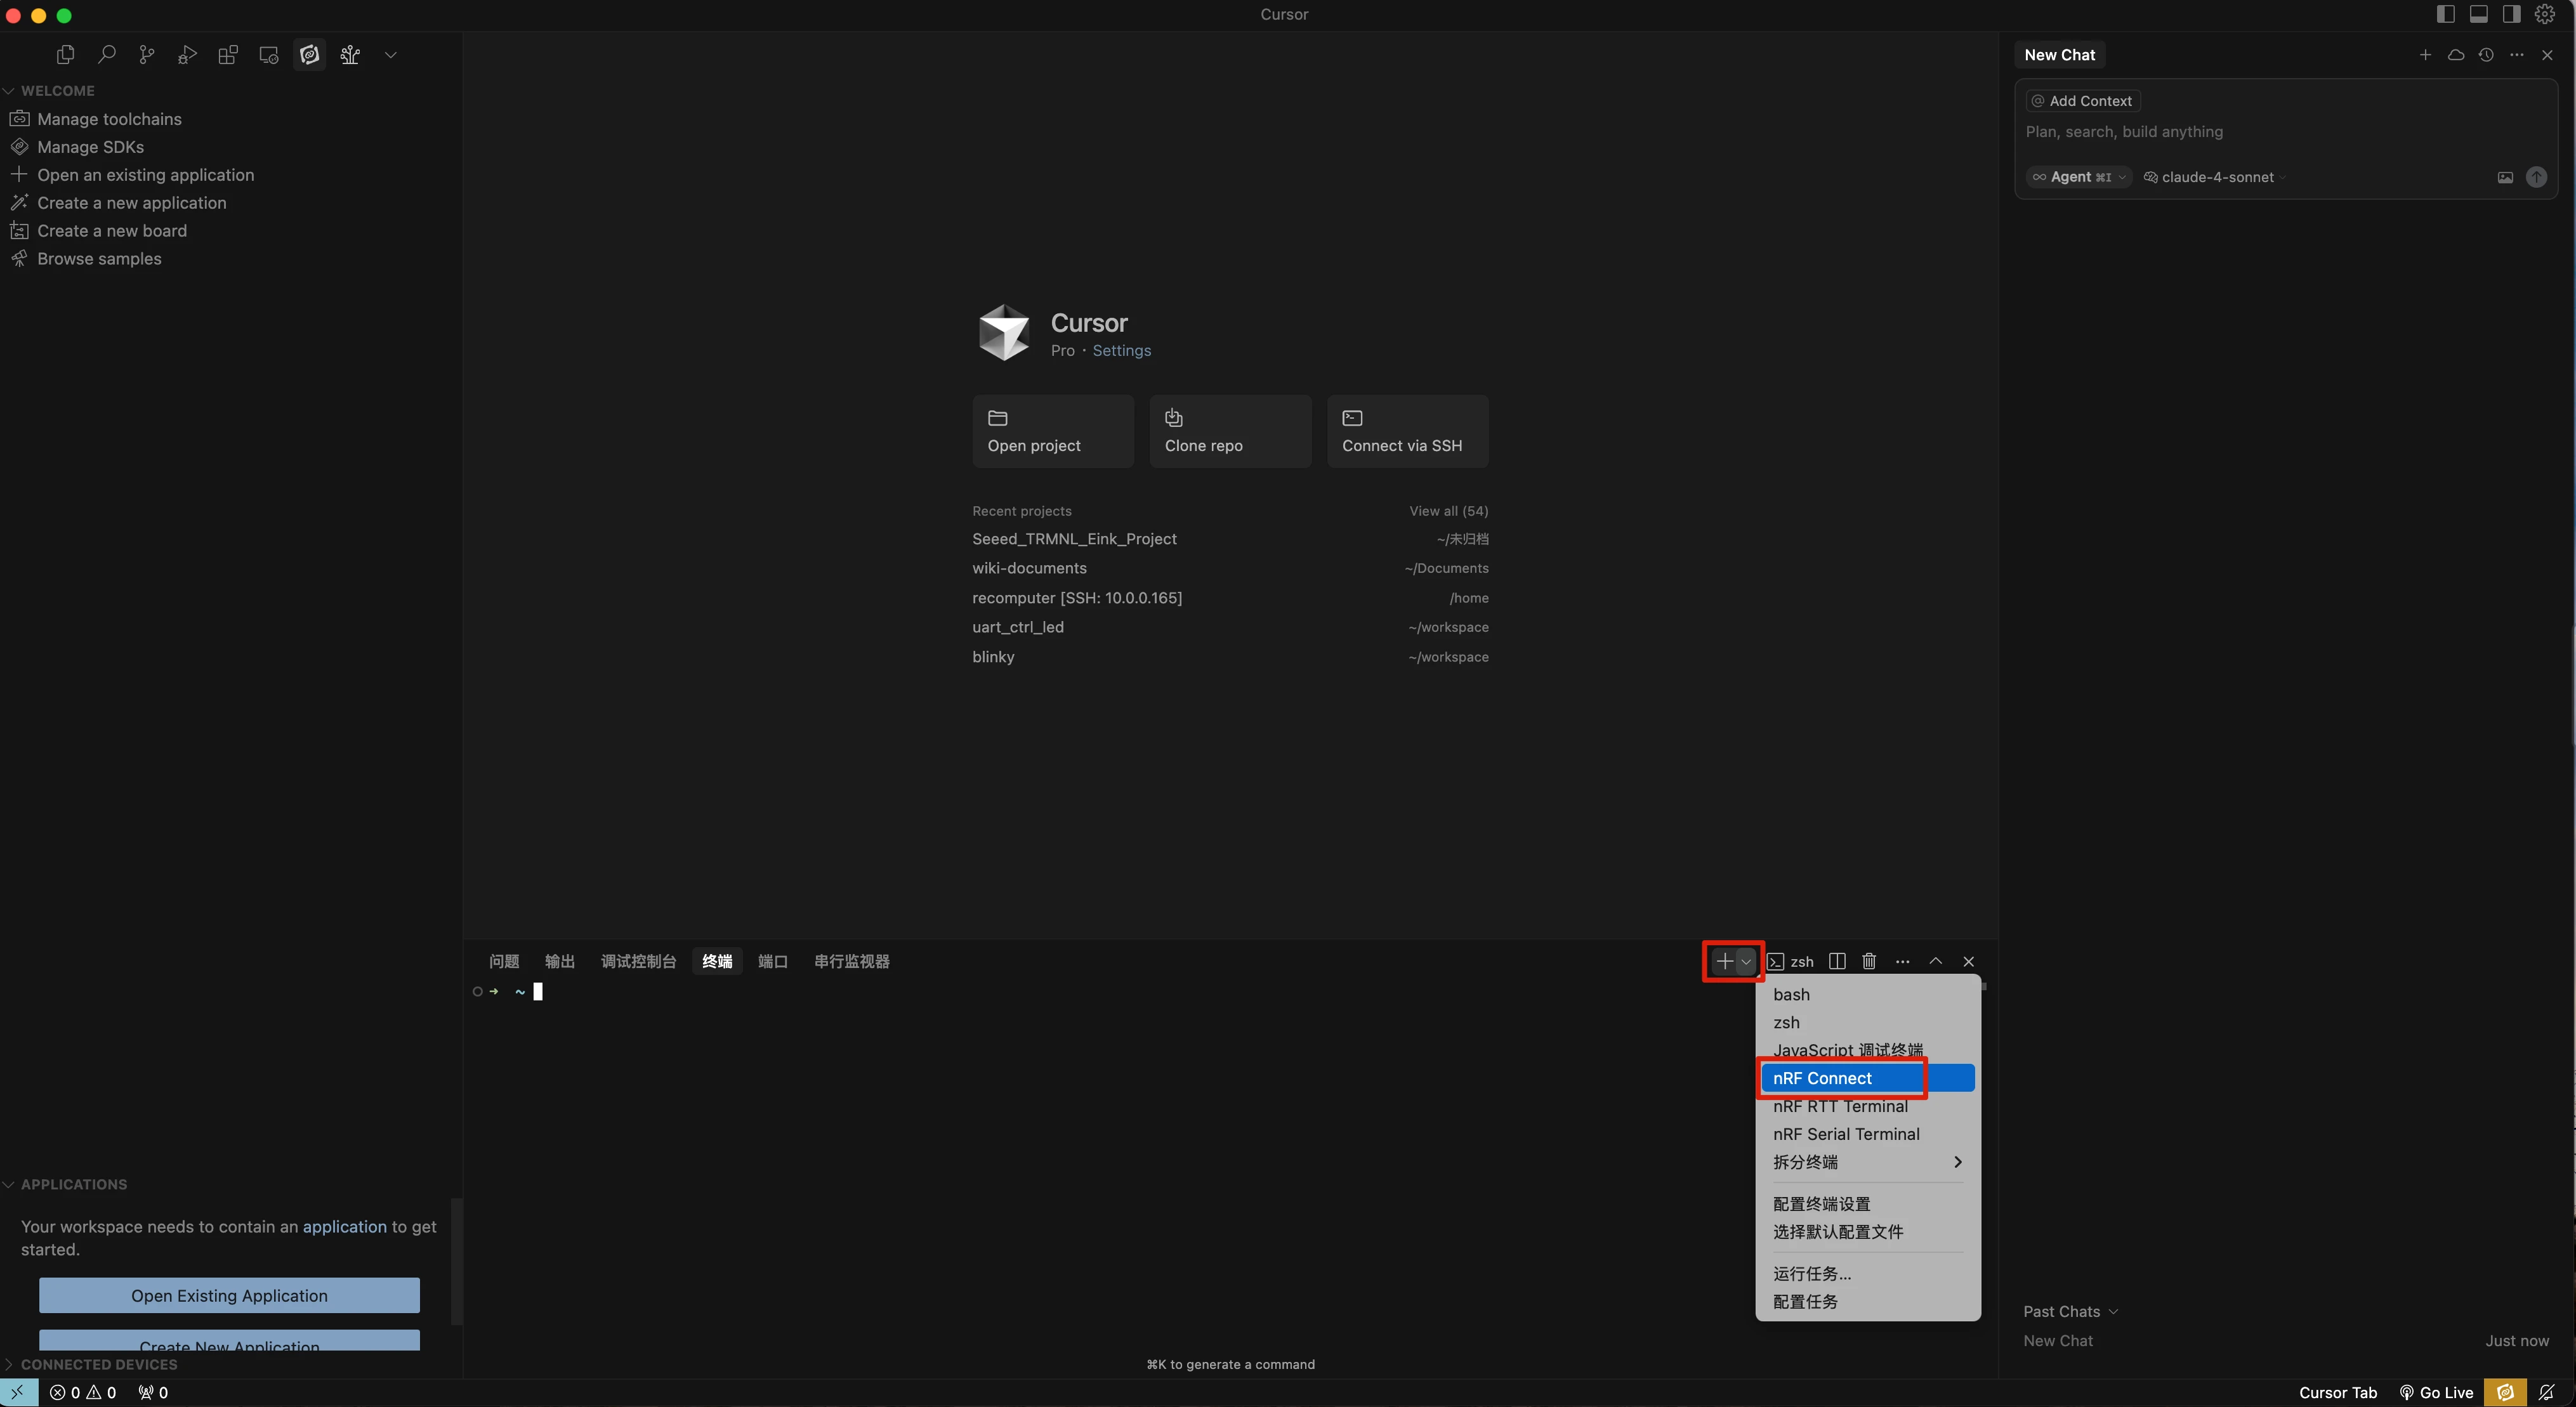The height and width of the screenshot is (1407, 2576).
Task: Expand the CONNECTED DEVICES section
Action: (x=98, y=1364)
